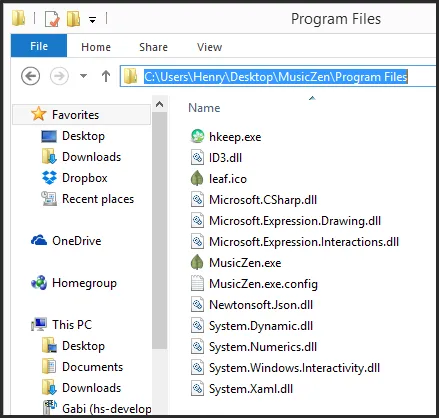439x418 pixels.
Task: Sort by the Name column header
Action: coord(204,108)
